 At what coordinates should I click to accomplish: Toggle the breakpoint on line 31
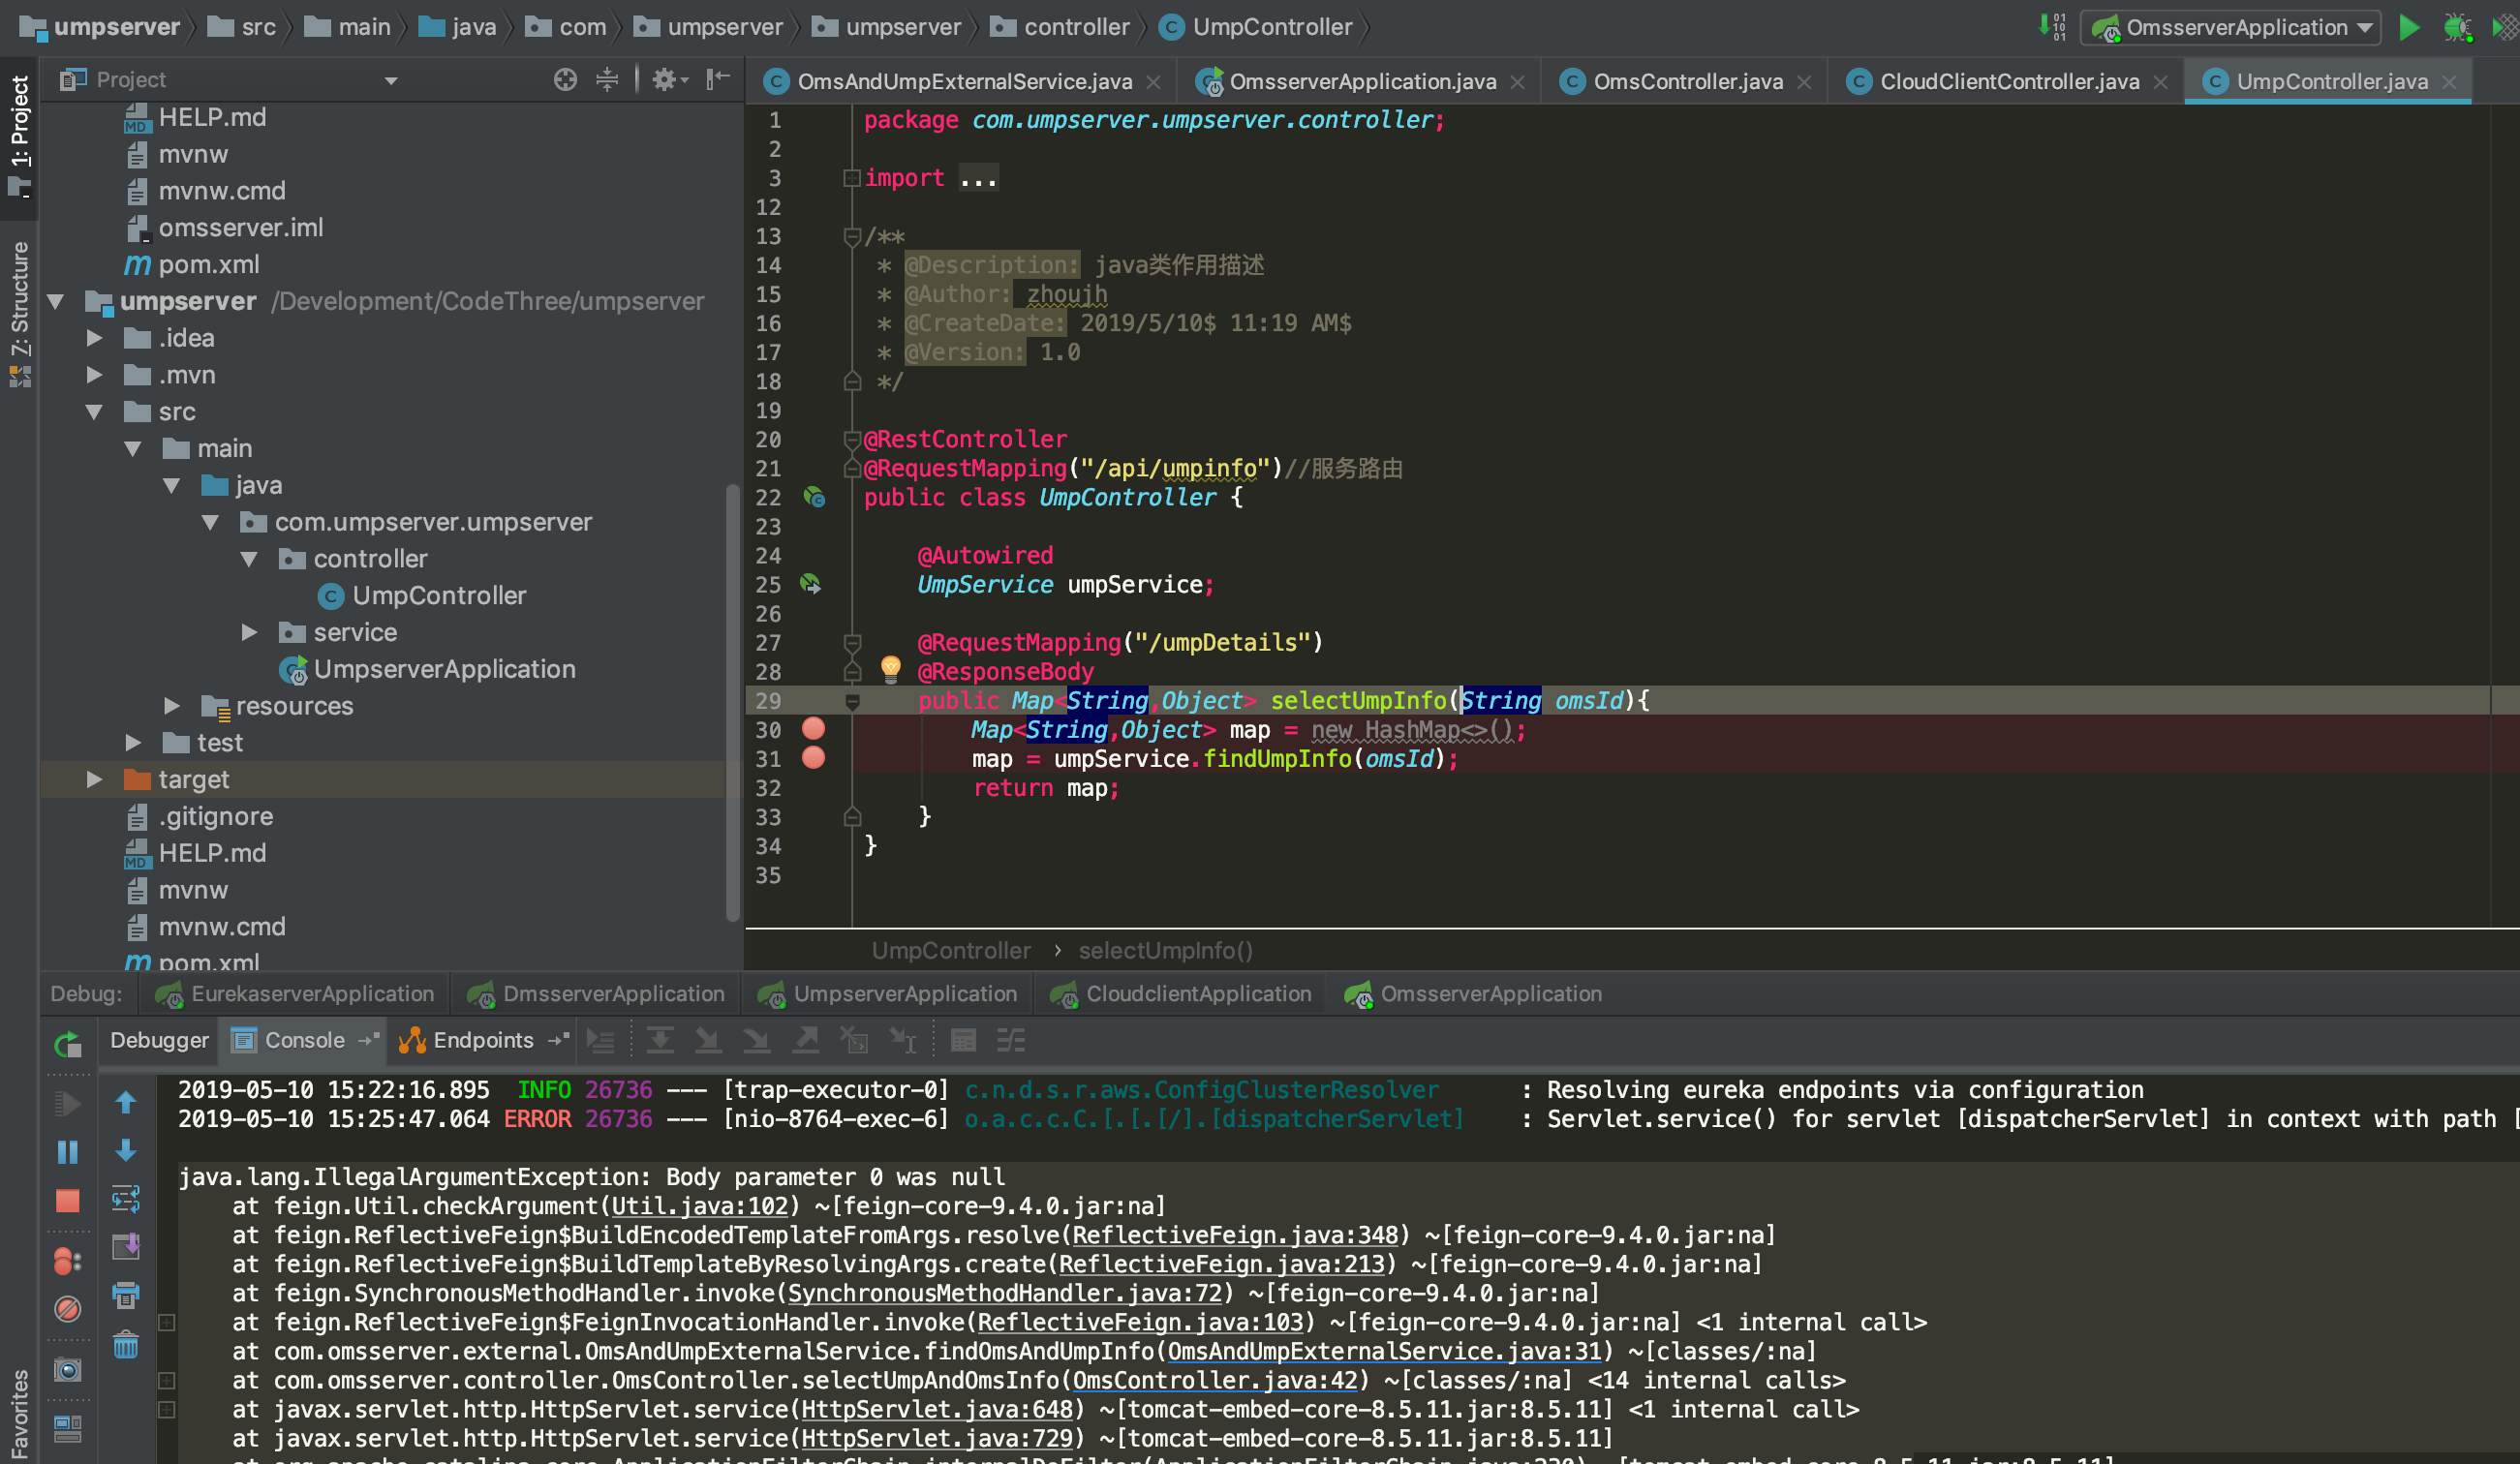tap(813, 759)
